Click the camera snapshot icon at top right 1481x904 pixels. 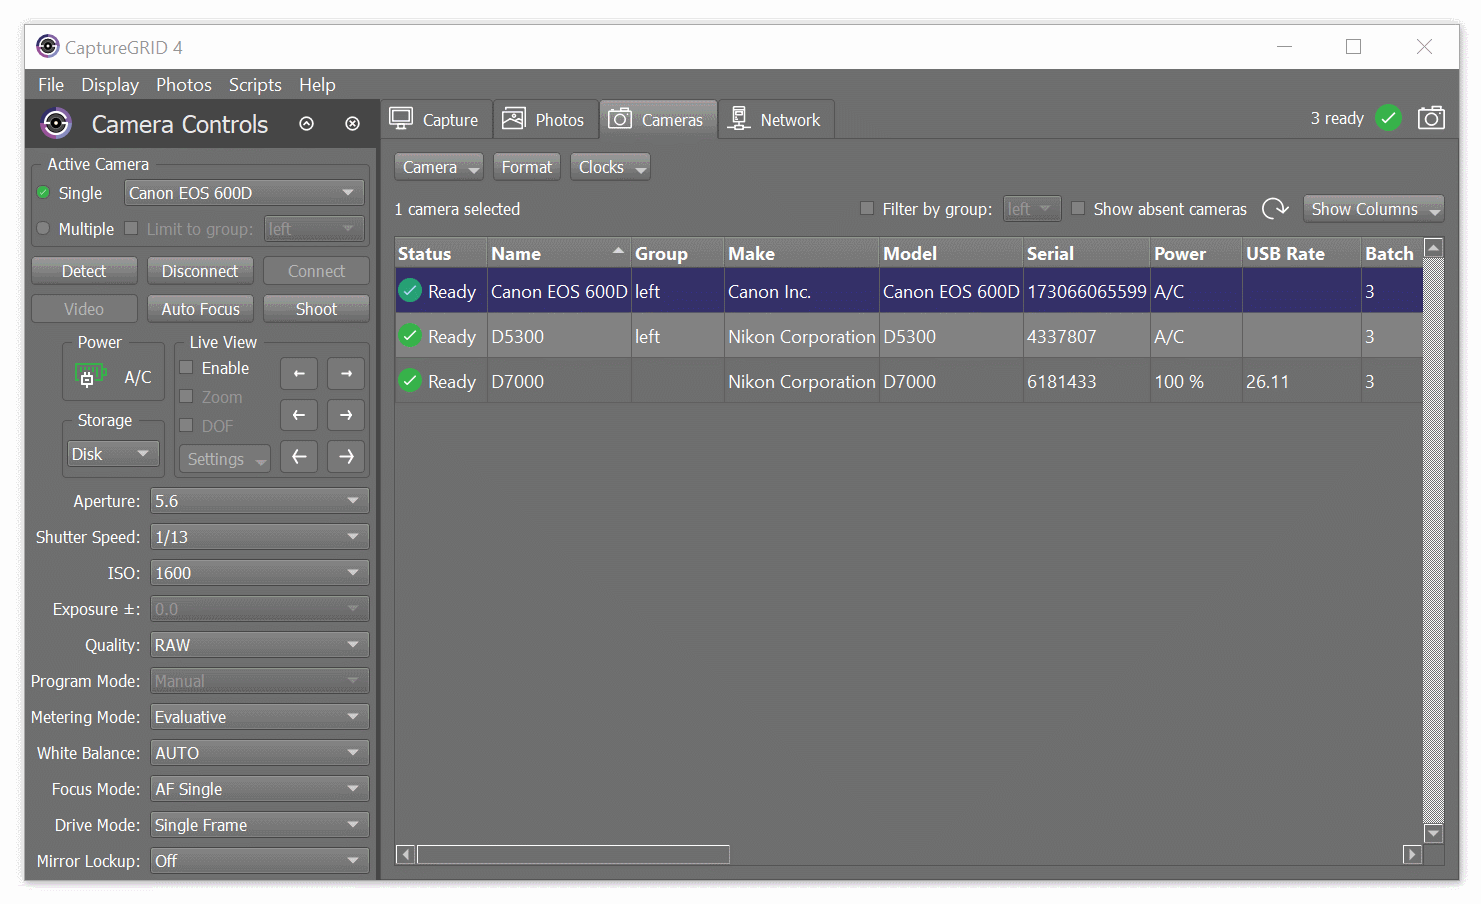point(1431,118)
